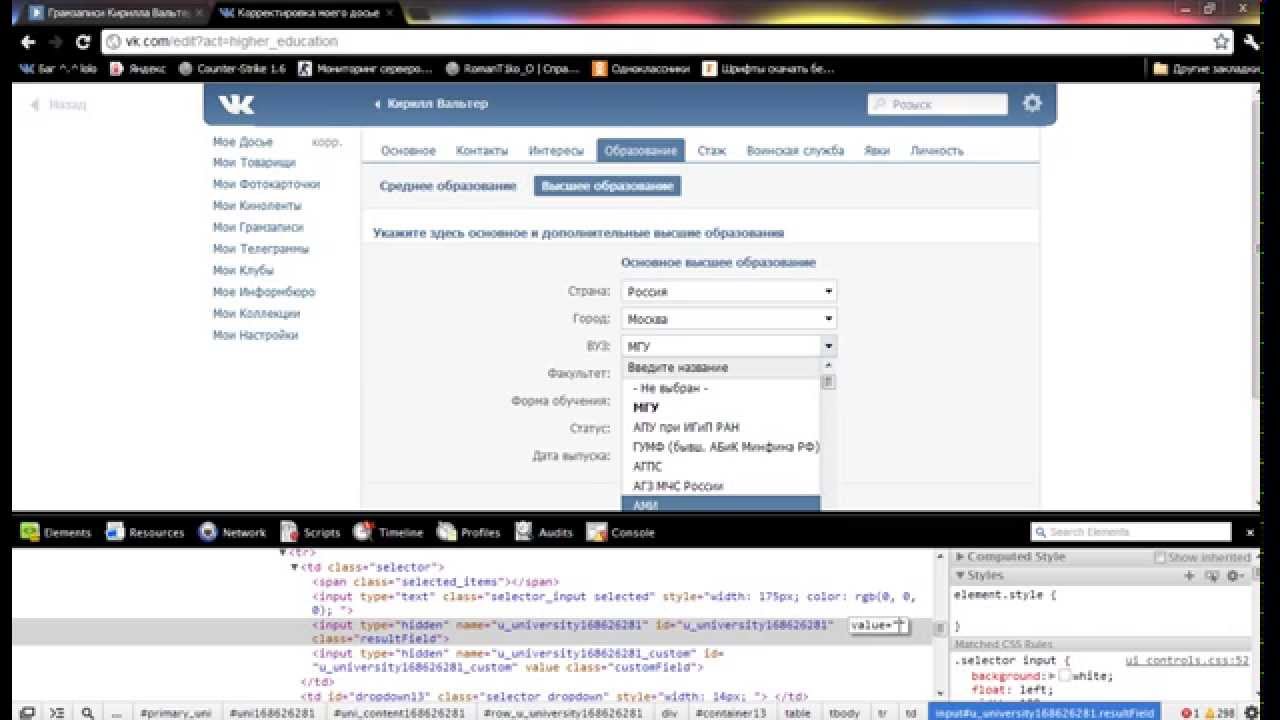Image resolution: width=1280 pixels, height=720 pixels.
Task: Focus the Search Elements field in DevTools
Action: (x=1131, y=532)
